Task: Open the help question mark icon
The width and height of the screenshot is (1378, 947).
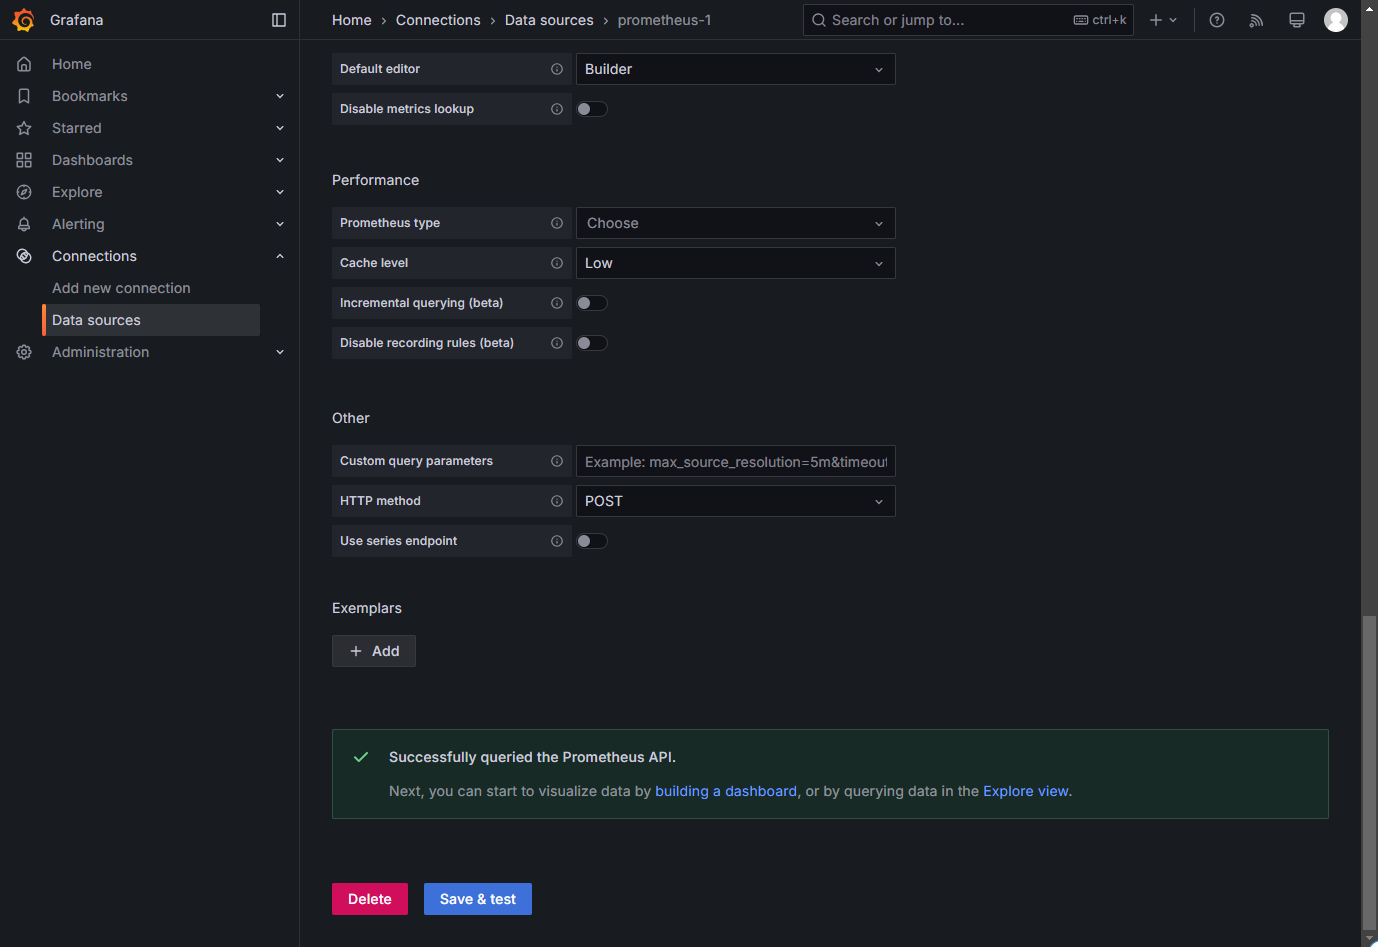Action: click(x=1217, y=20)
